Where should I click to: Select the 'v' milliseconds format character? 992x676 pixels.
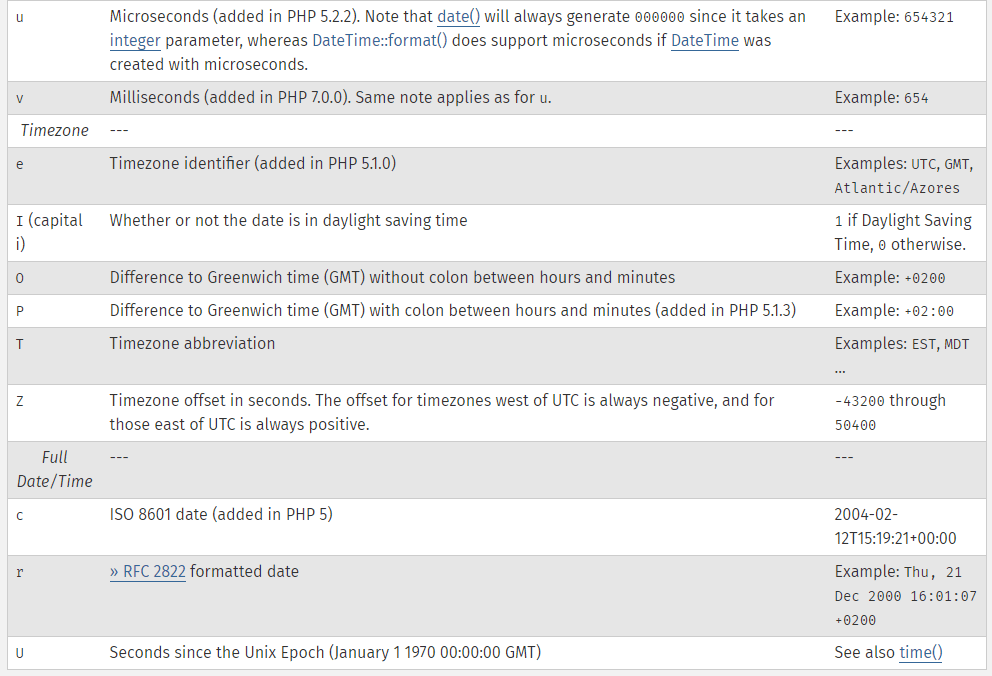[20, 99]
